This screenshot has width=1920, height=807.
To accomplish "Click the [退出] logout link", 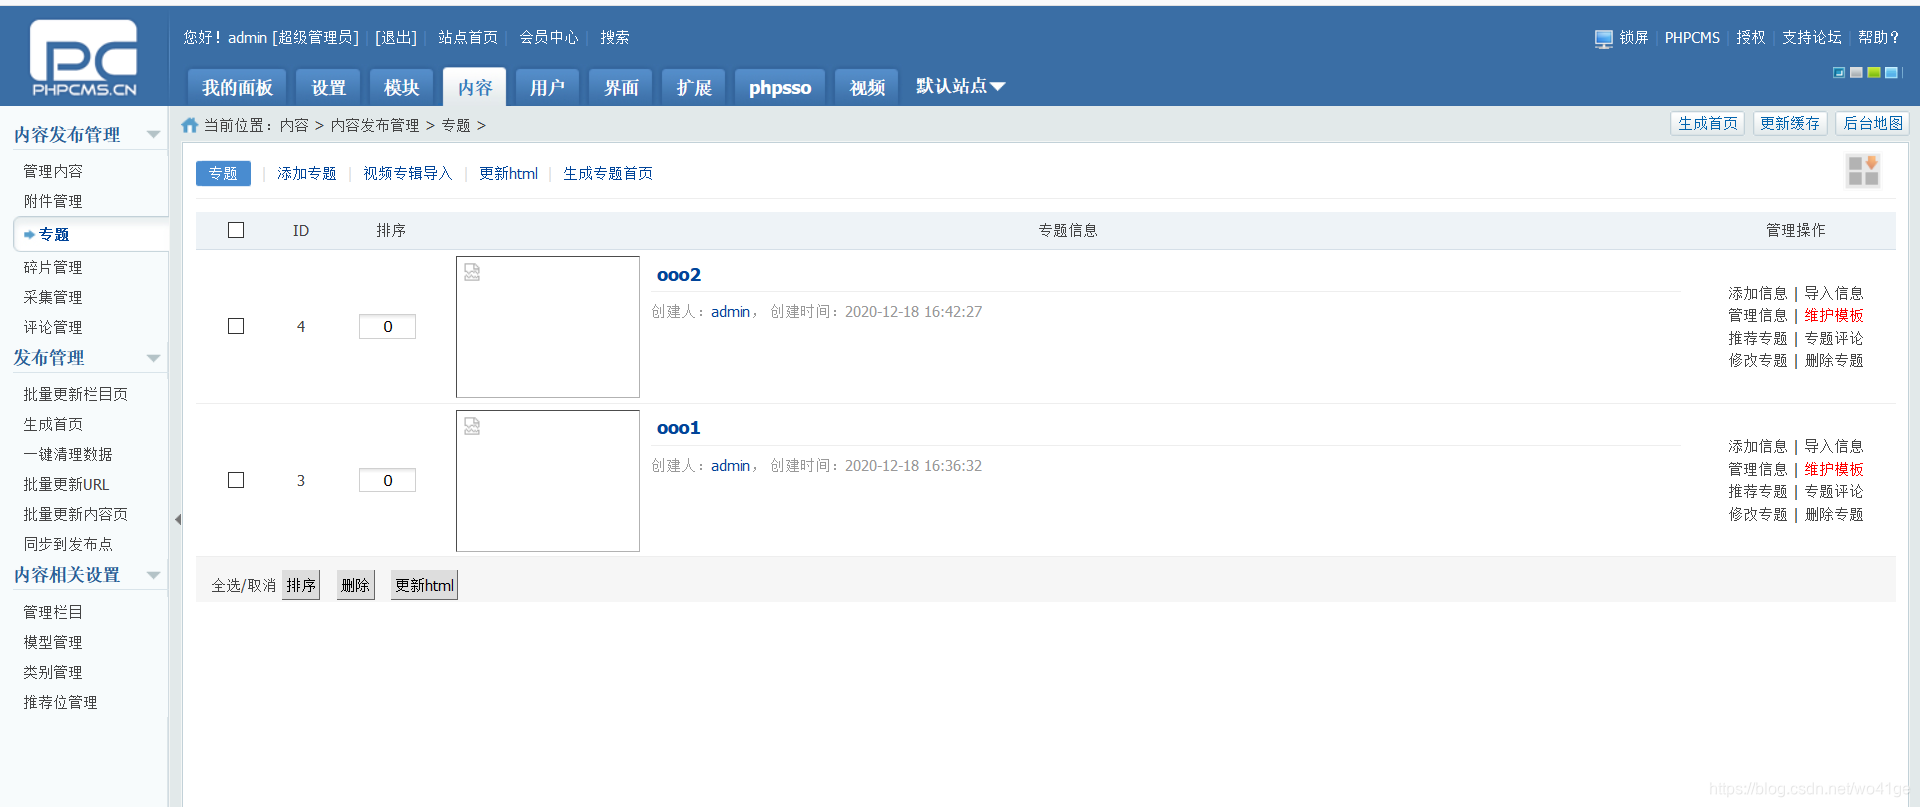I will tap(396, 37).
